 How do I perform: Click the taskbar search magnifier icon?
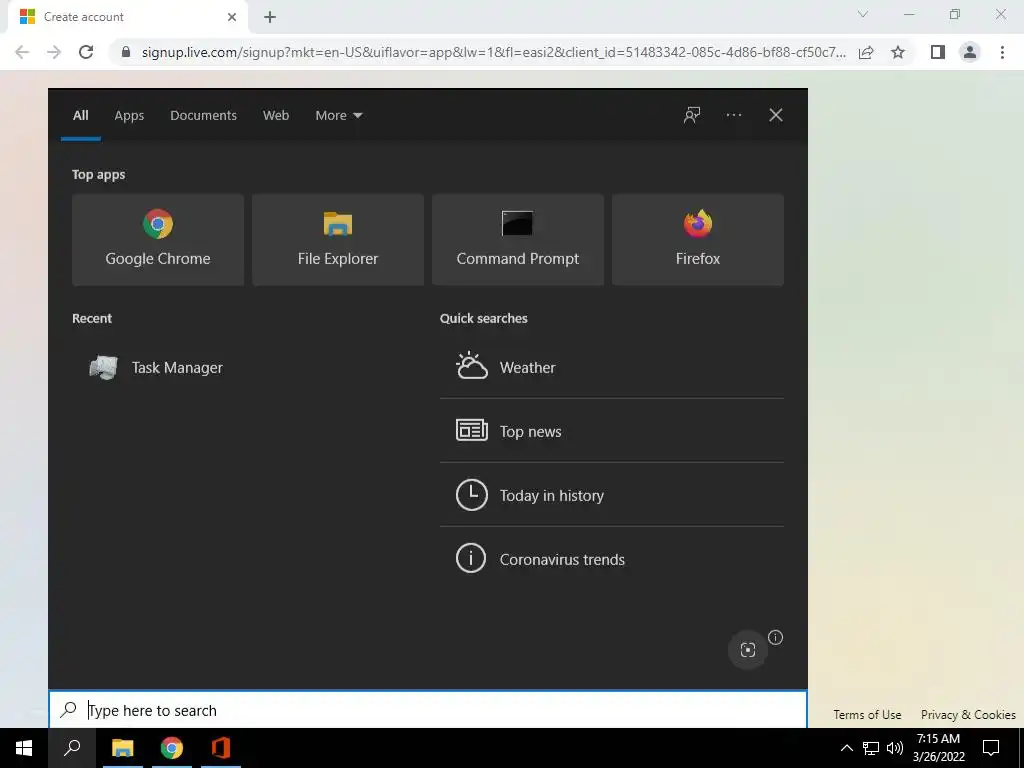72,748
